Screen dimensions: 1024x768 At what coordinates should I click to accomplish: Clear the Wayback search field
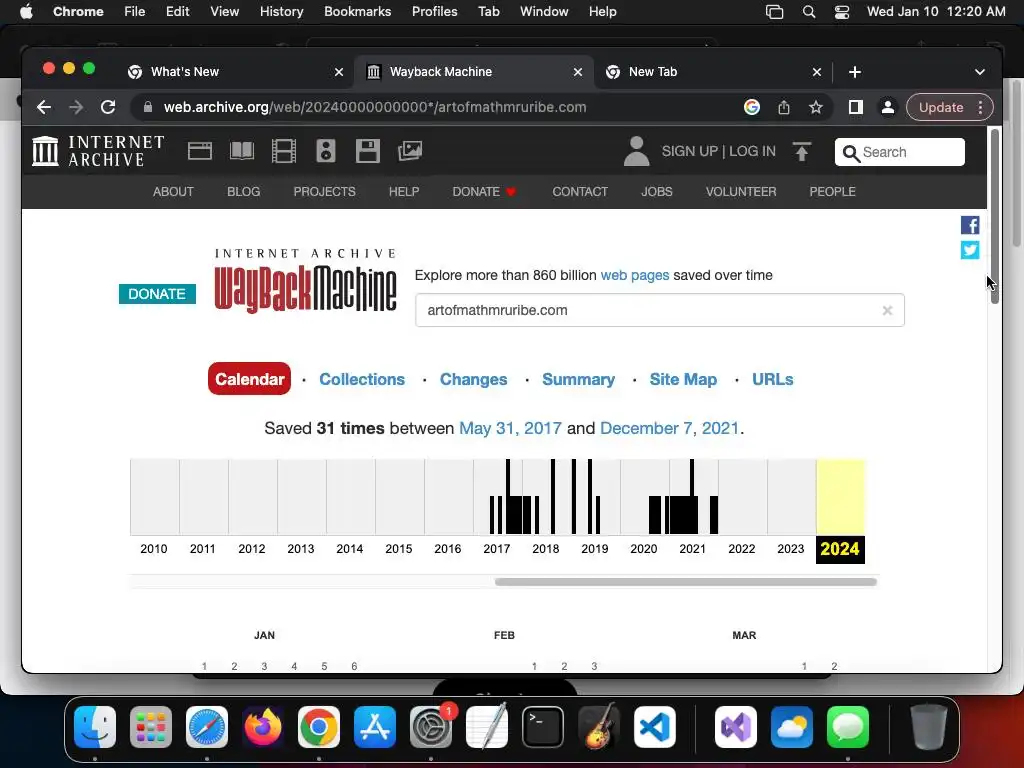coord(887,311)
